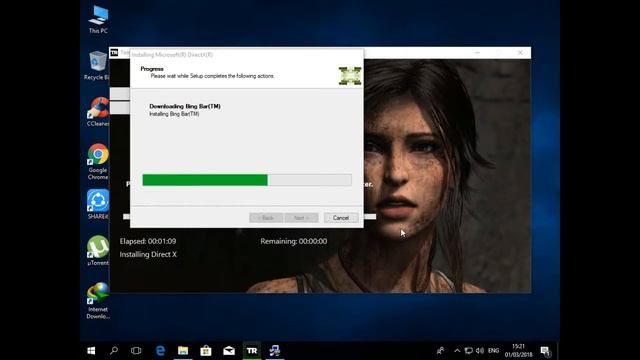The image size is (640, 360).
Task: Switch the ENG input language indicator
Action: click(x=493, y=351)
